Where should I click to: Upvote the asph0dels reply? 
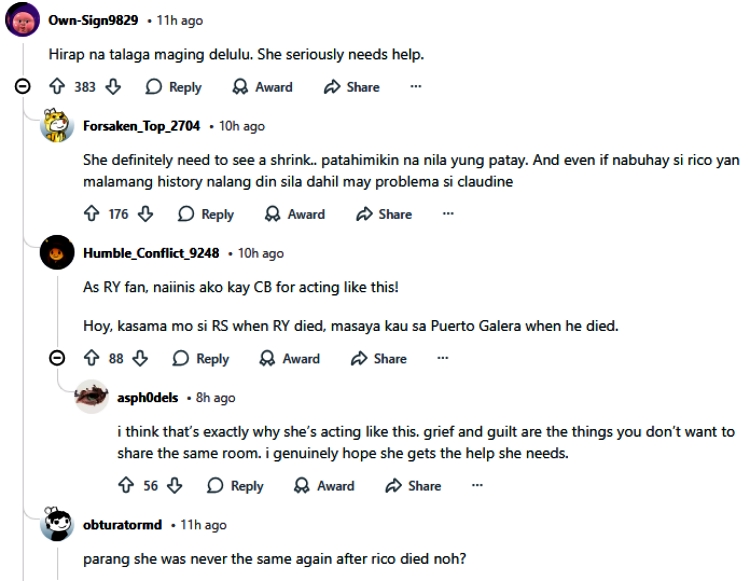[x=126, y=486]
